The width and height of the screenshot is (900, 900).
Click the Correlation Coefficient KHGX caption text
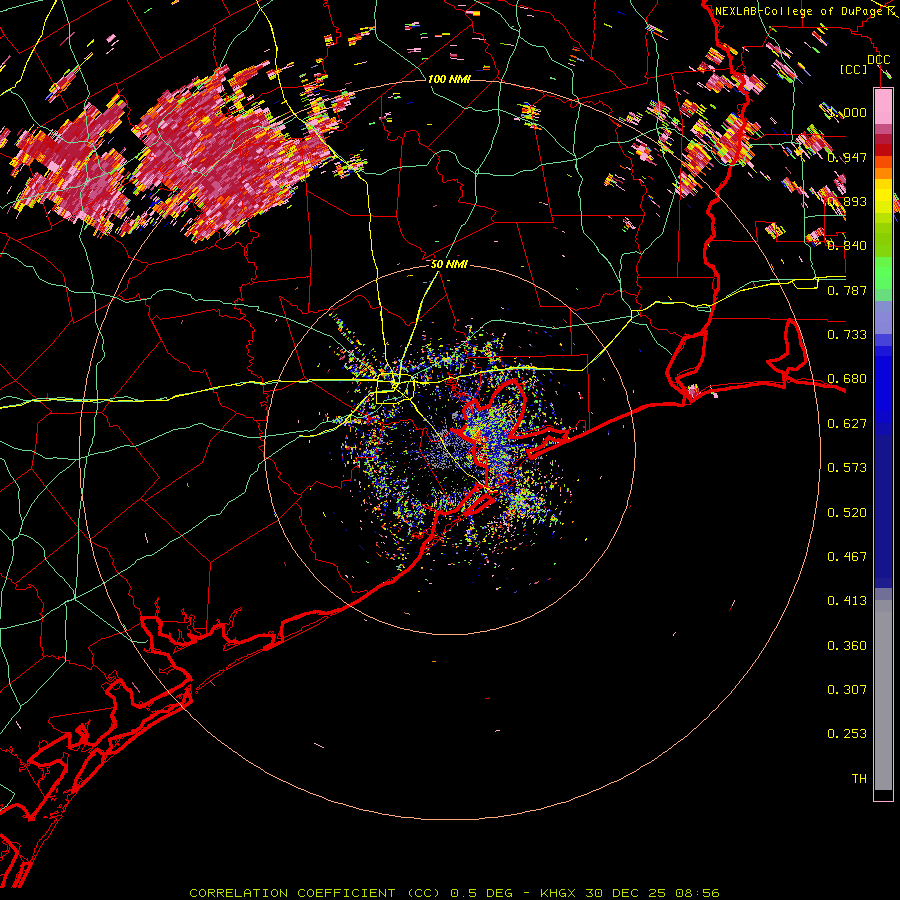[x=454, y=893]
